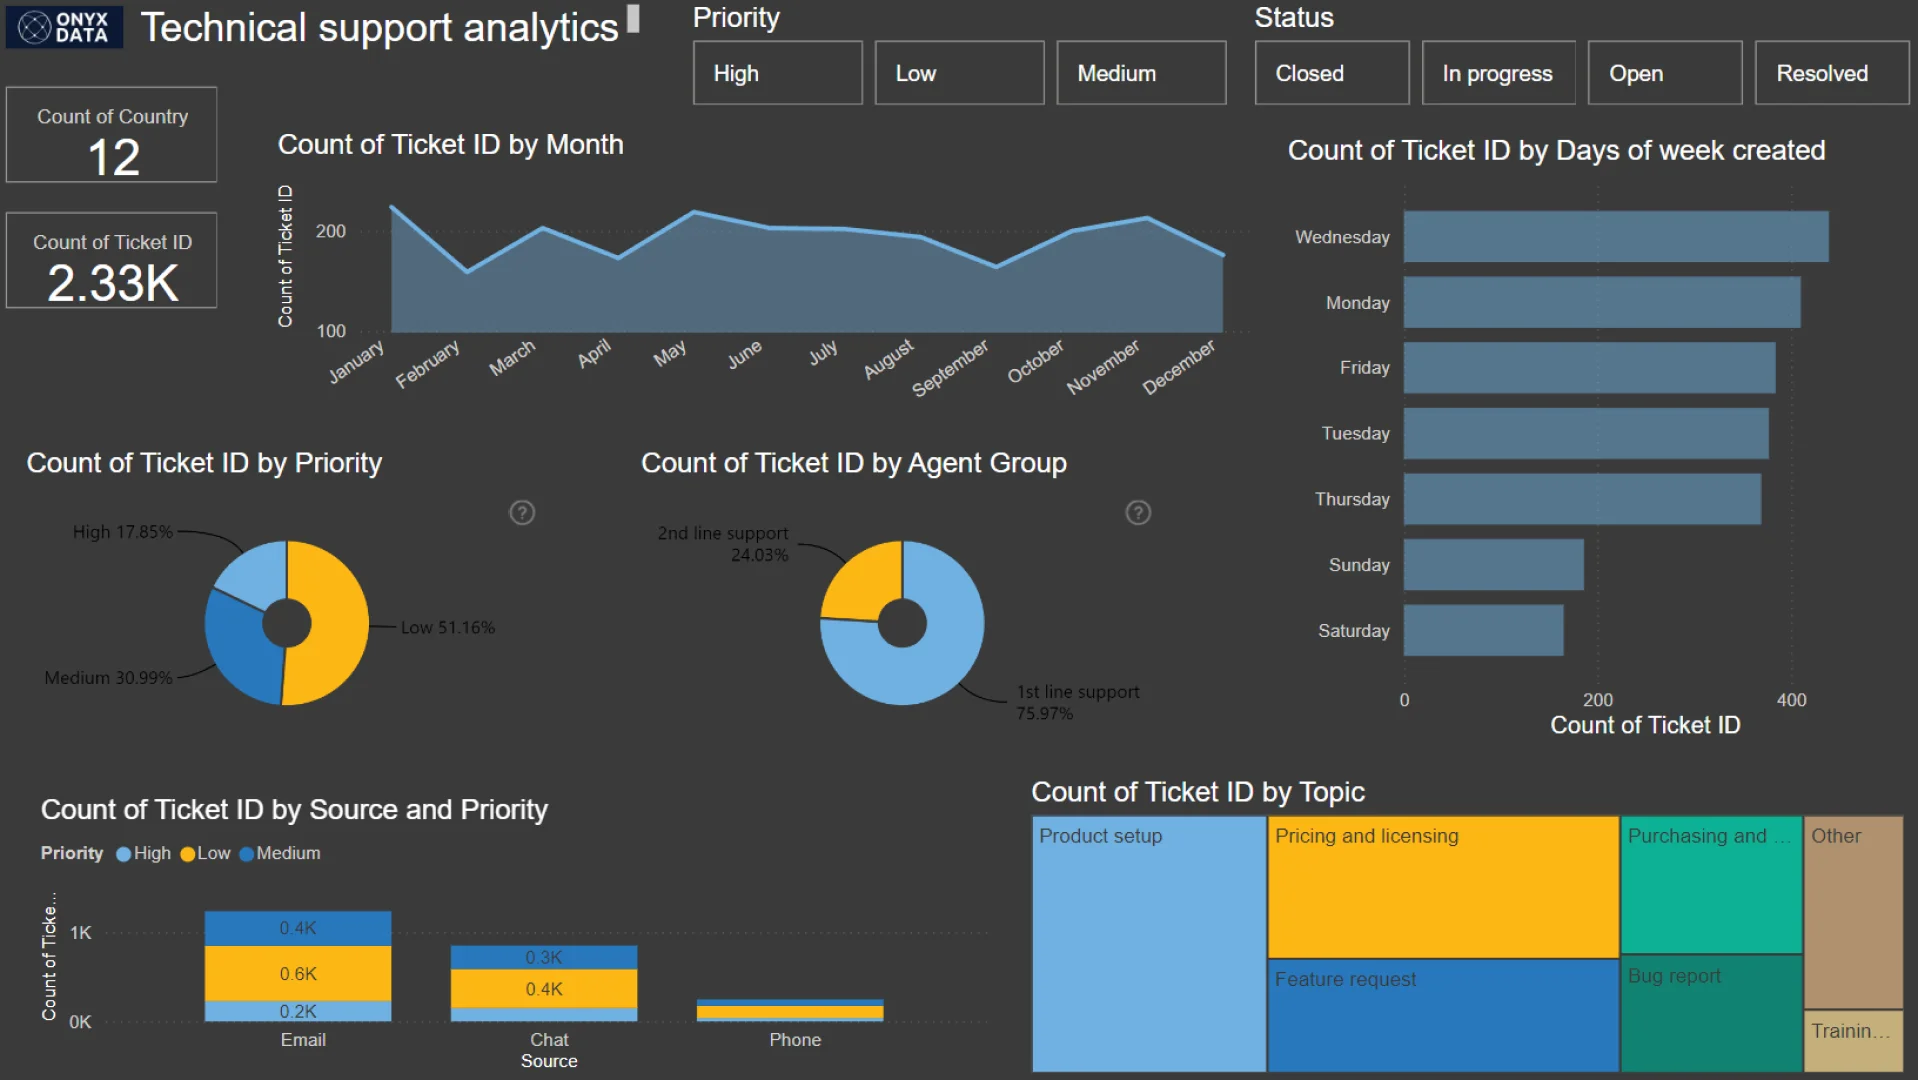
Task: Click High legend color marker
Action: pos(124,854)
